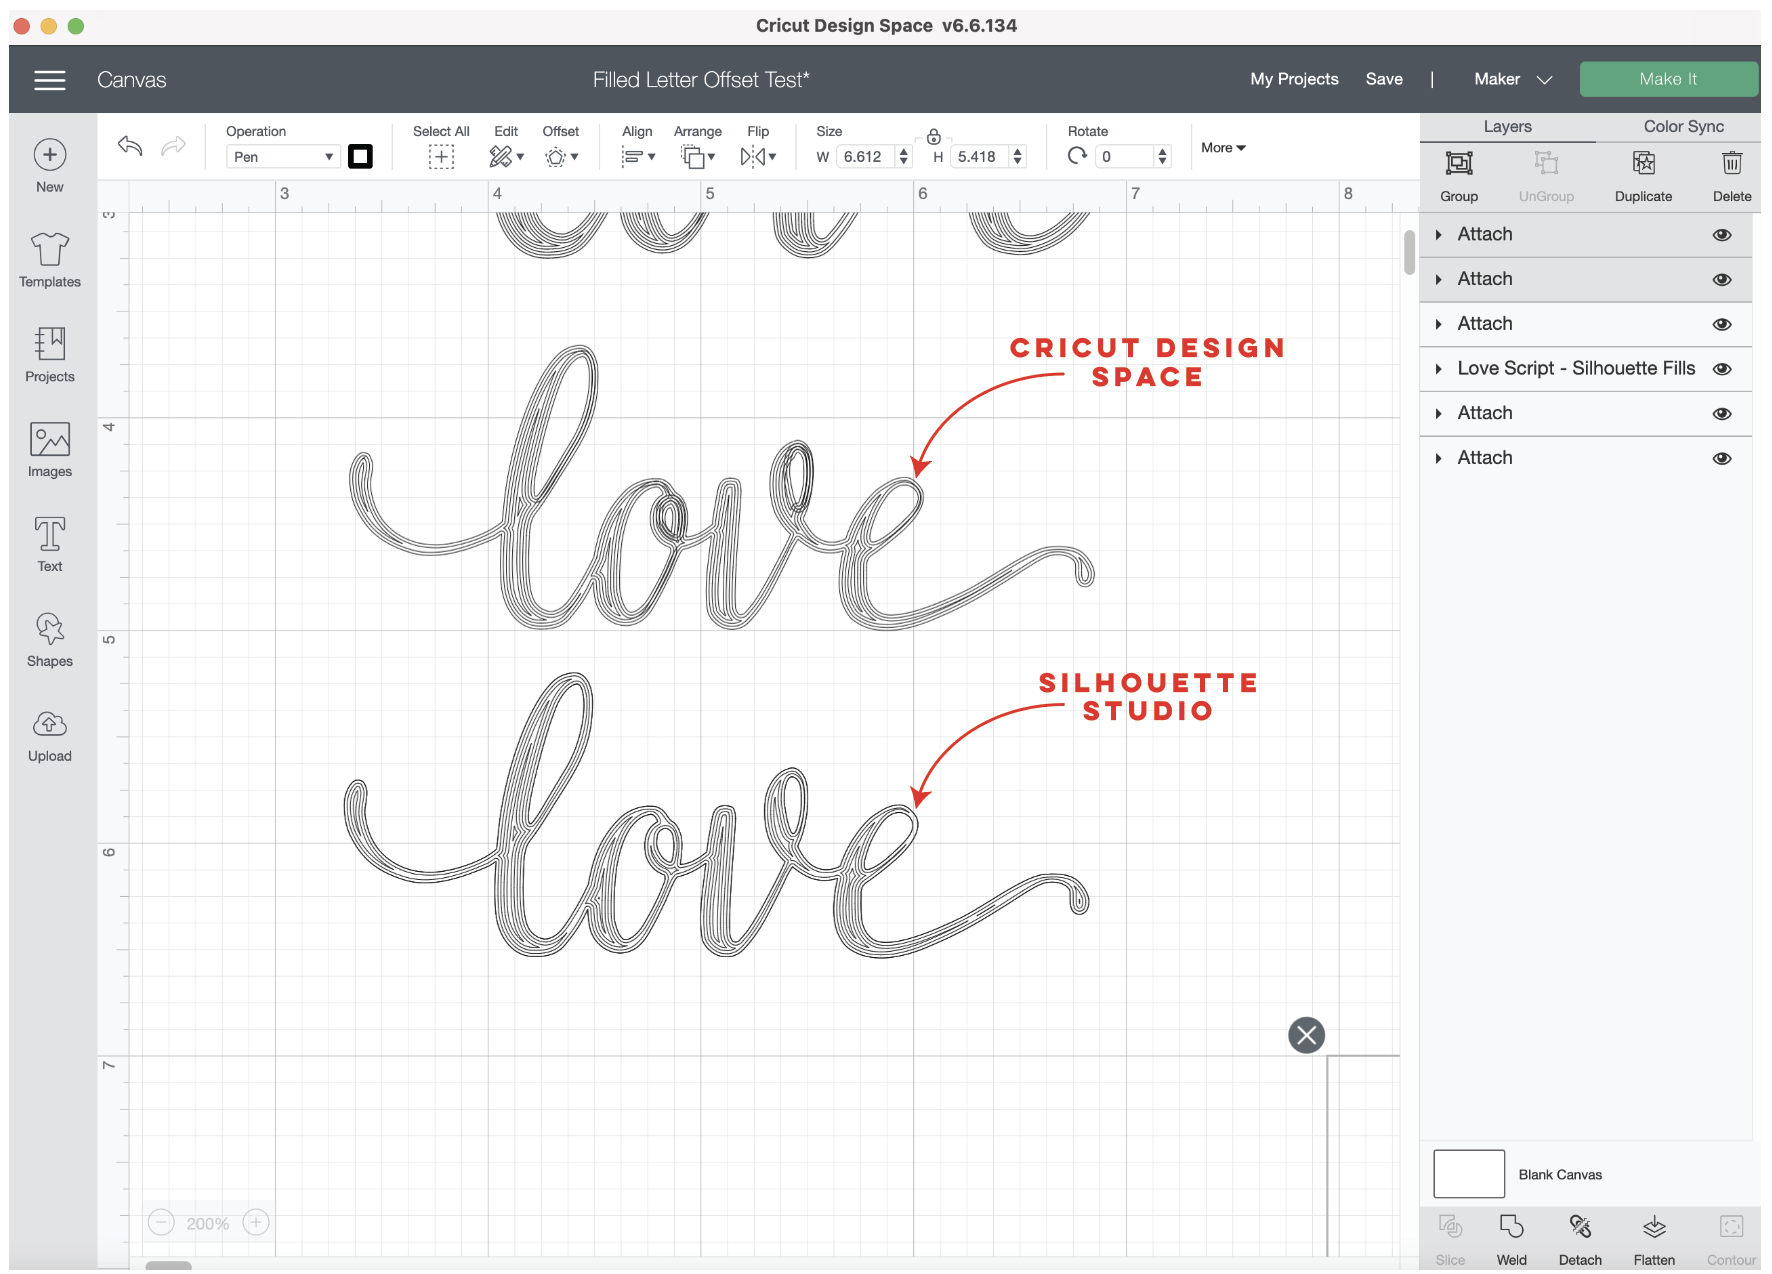1772x1274 pixels.
Task: Click the 200% zoom level
Action: (208, 1223)
